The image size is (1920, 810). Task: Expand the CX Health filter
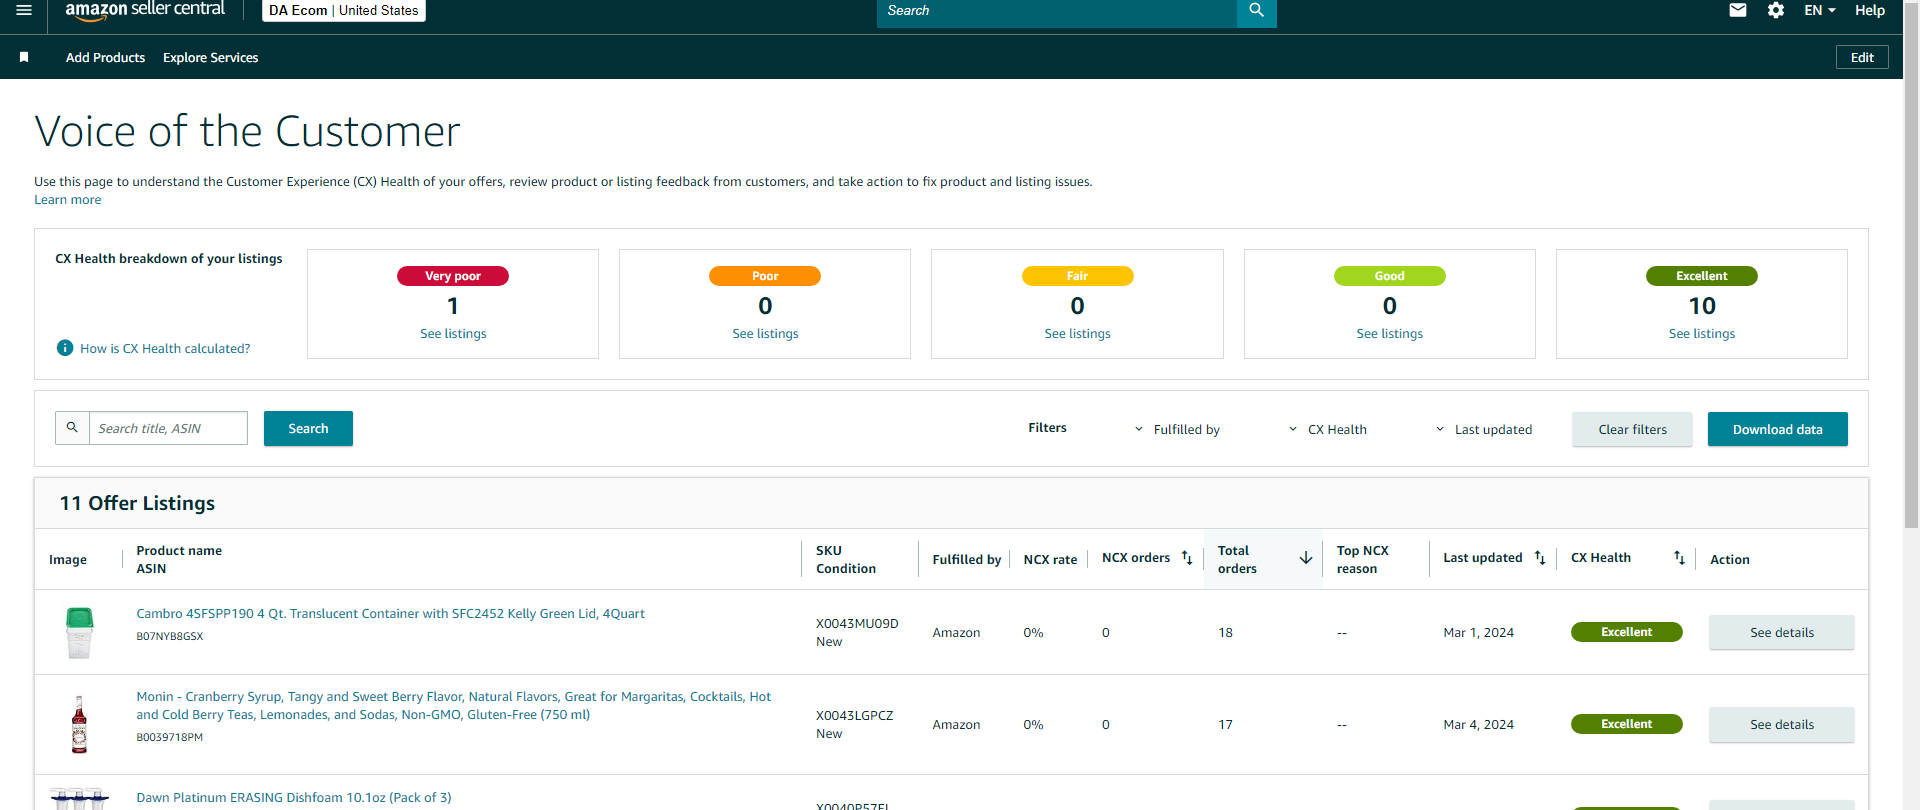tap(1327, 429)
